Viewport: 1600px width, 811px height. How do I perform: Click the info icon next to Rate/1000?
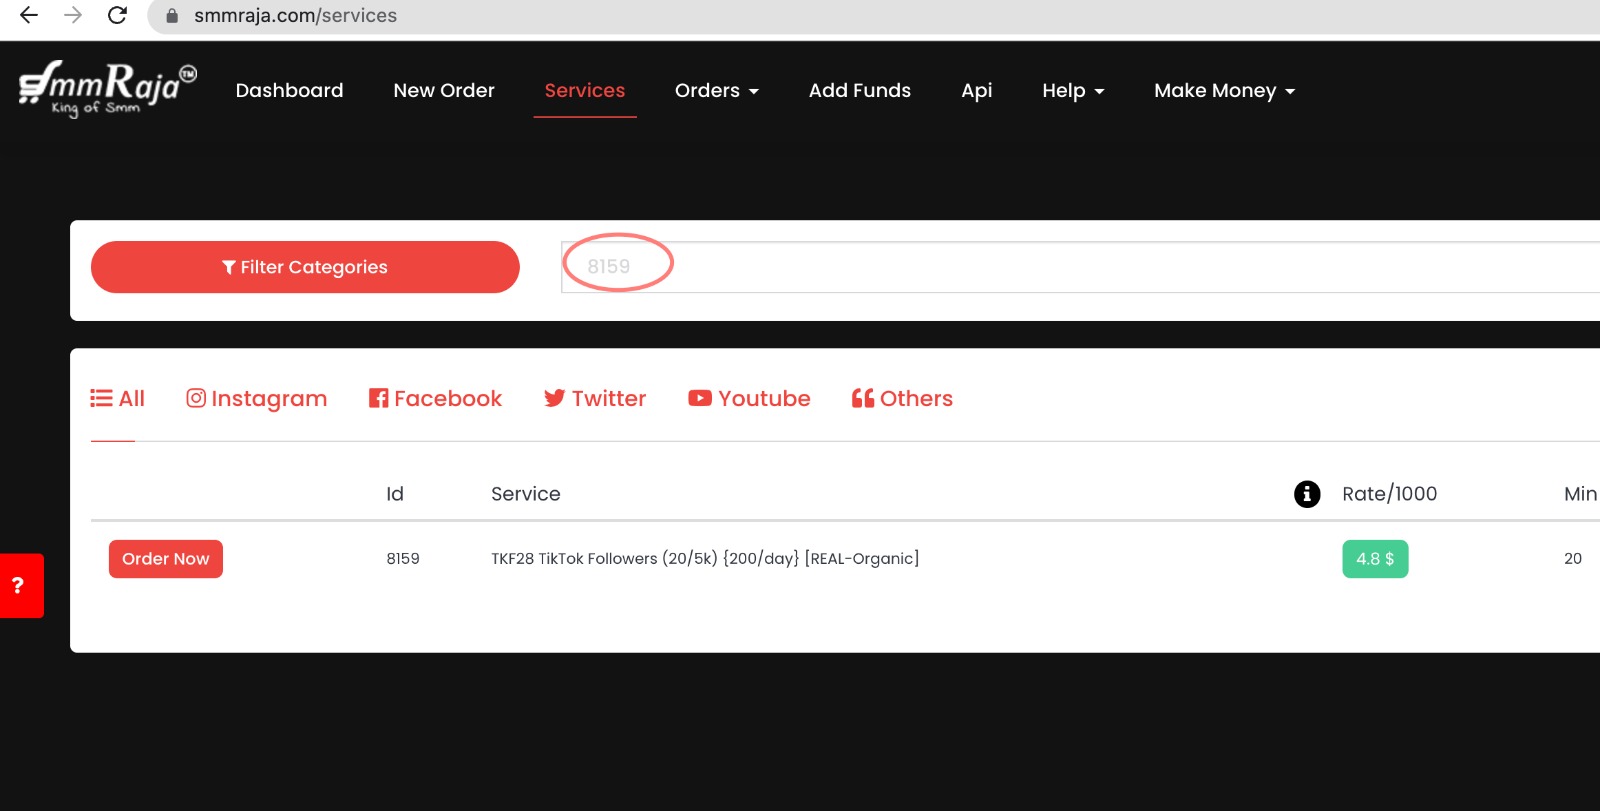[1307, 494]
